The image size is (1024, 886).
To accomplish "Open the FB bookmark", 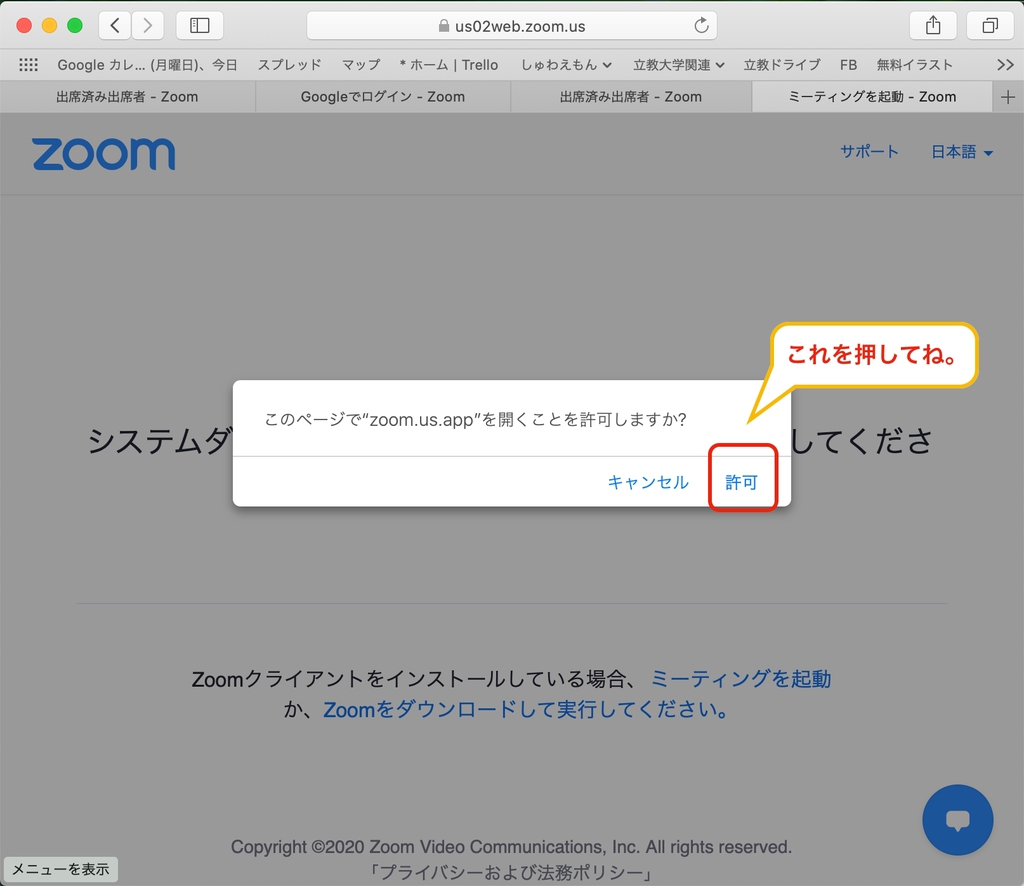I will coord(848,65).
